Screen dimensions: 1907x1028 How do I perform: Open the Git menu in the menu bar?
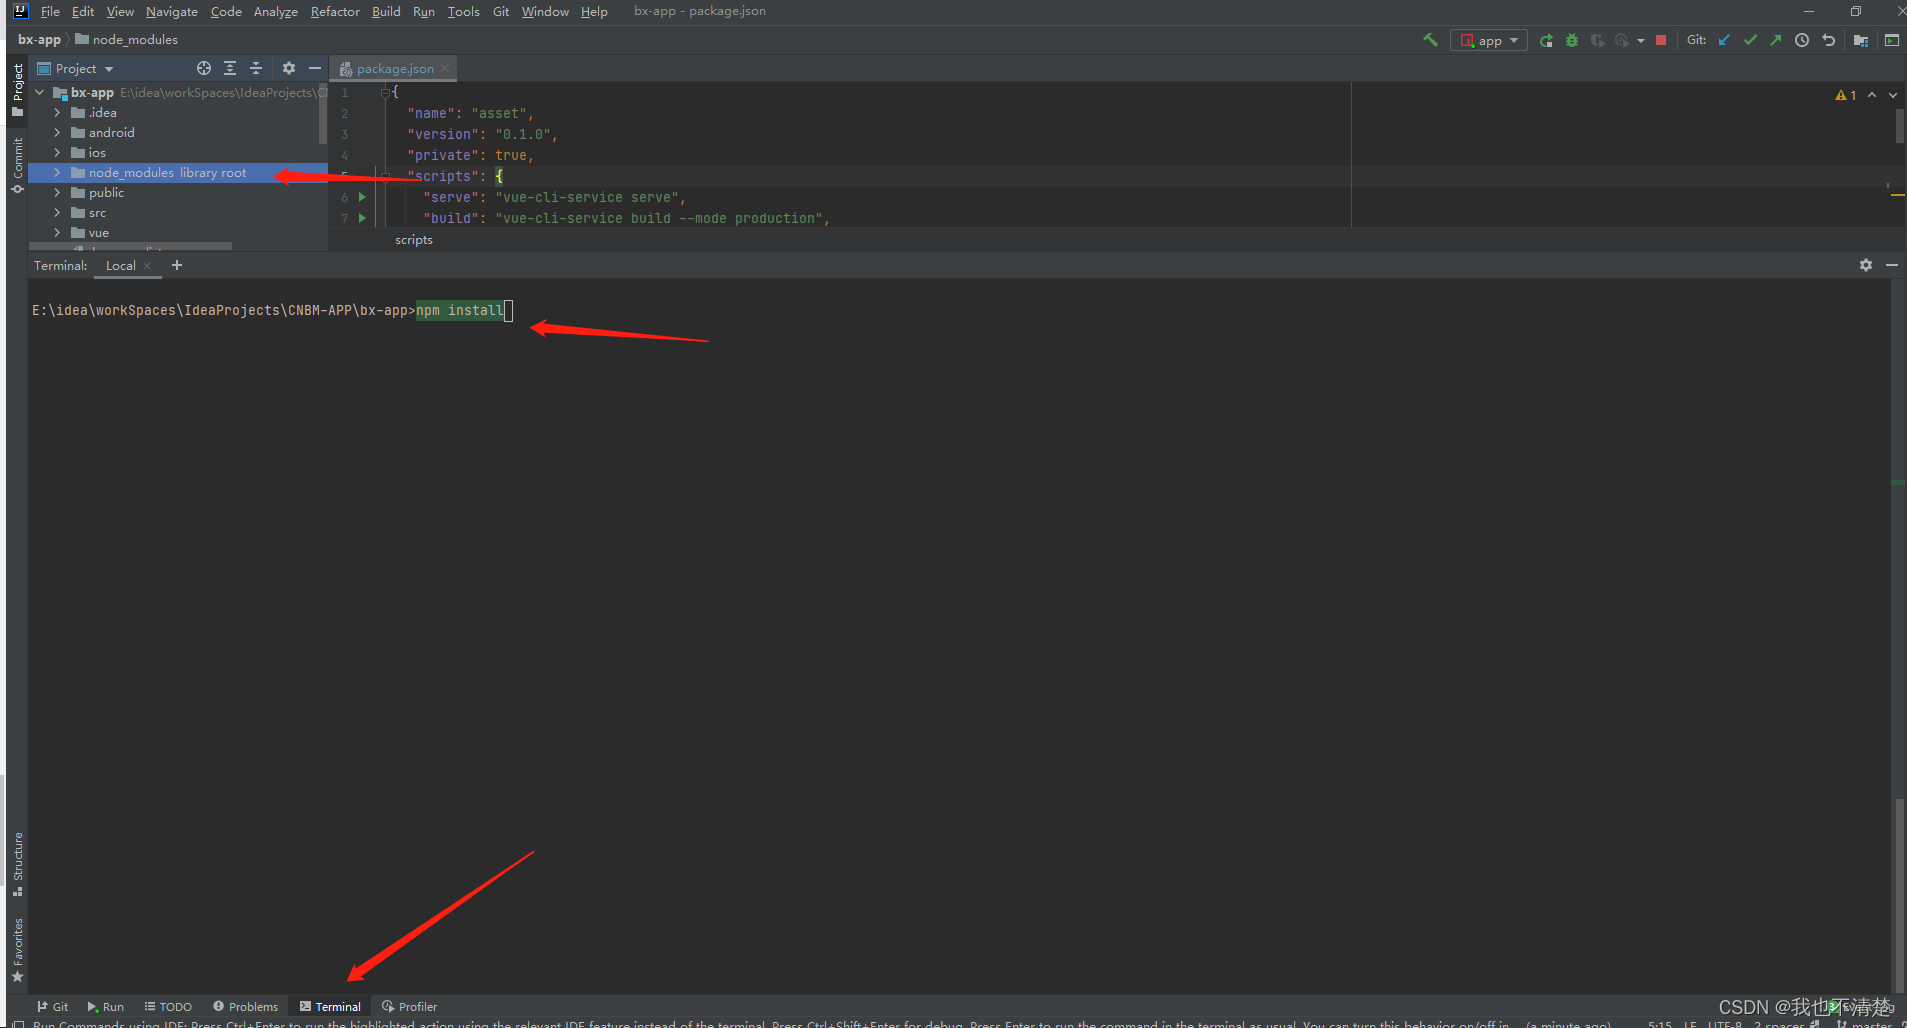point(500,11)
